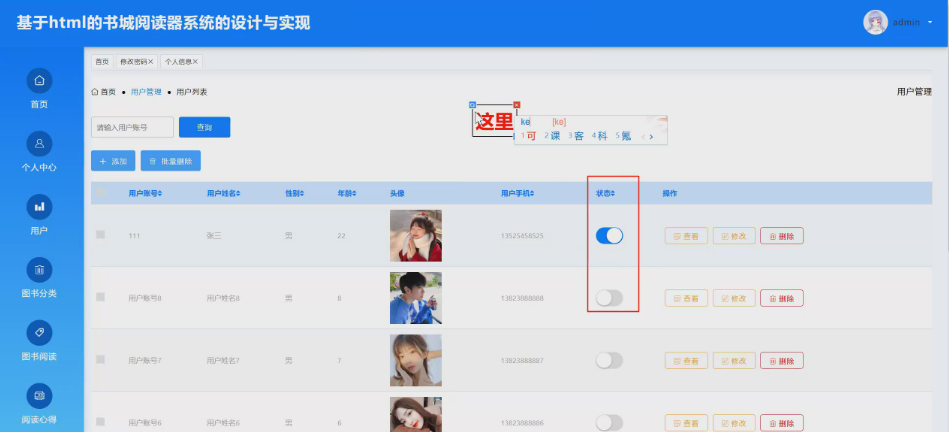
Task: Close the 个人信息 tab with its X
Action: click(195, 62)
